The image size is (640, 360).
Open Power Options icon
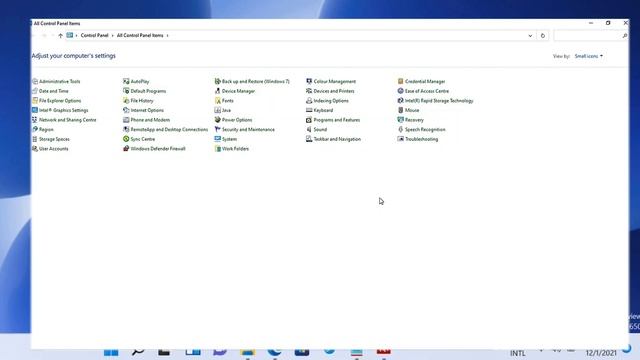[x=218, y=120]
